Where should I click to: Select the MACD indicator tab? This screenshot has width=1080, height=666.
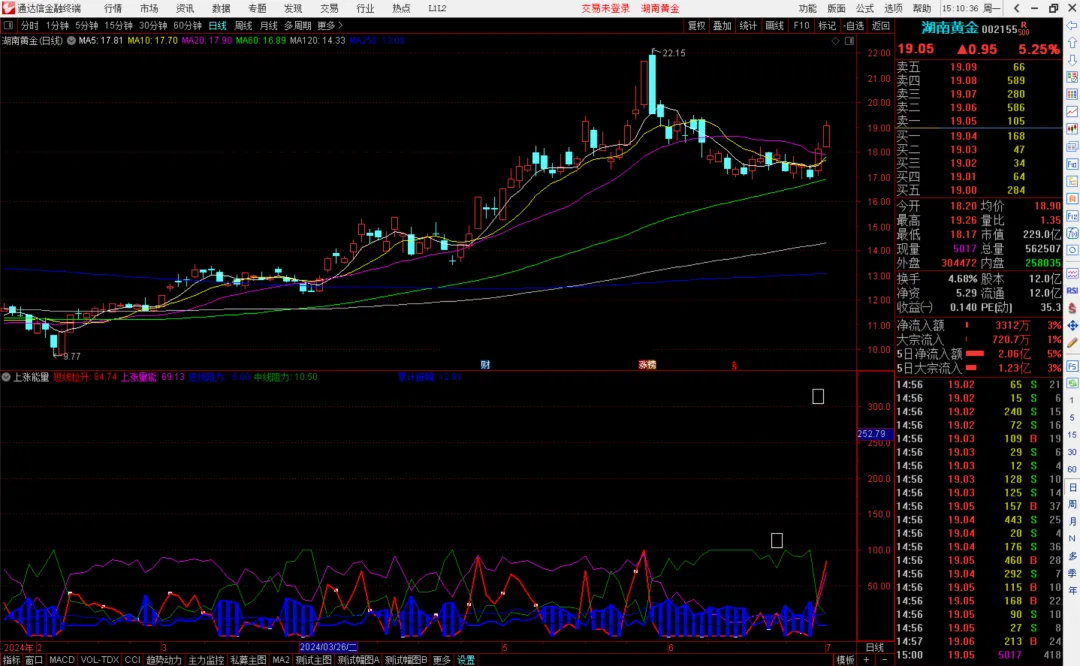[61, 660]
